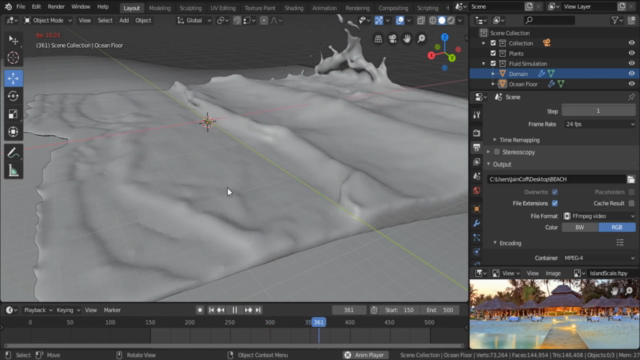The height and width of the screenshot is (360, 640).
Task: Open the Physics properties tab
Action: pyautogui.click(x=476, y=252)
